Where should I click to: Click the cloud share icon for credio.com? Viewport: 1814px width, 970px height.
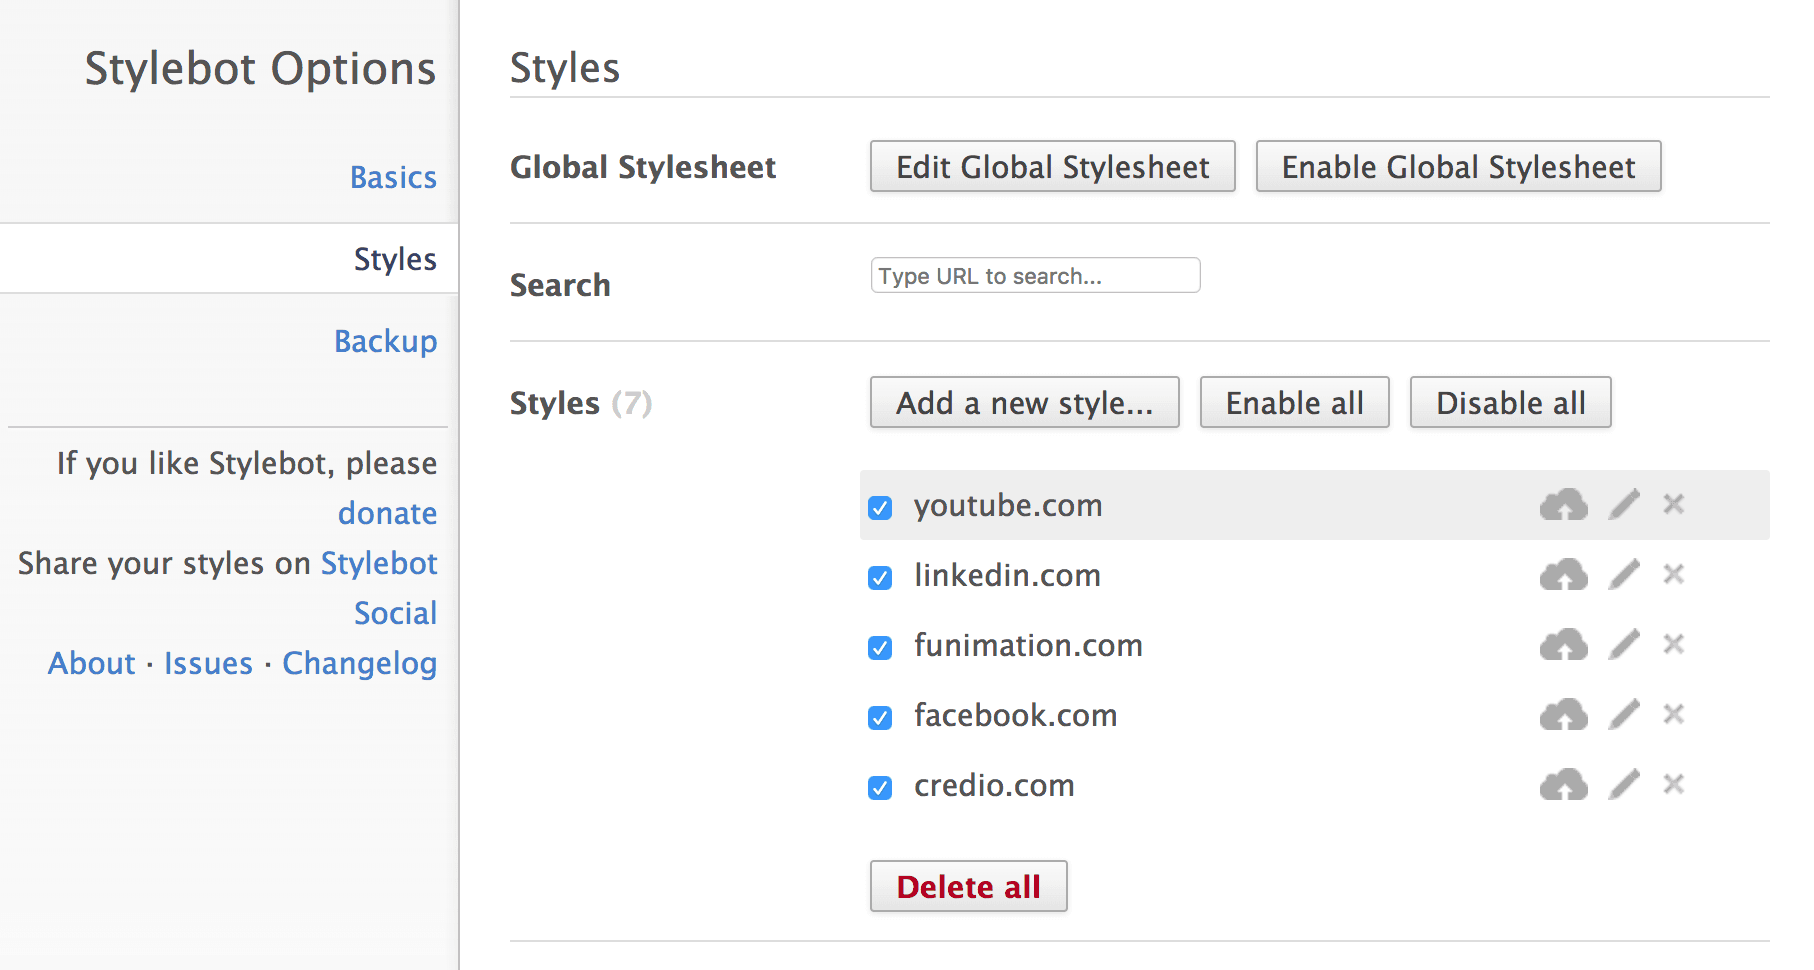tap(1563, 785)
